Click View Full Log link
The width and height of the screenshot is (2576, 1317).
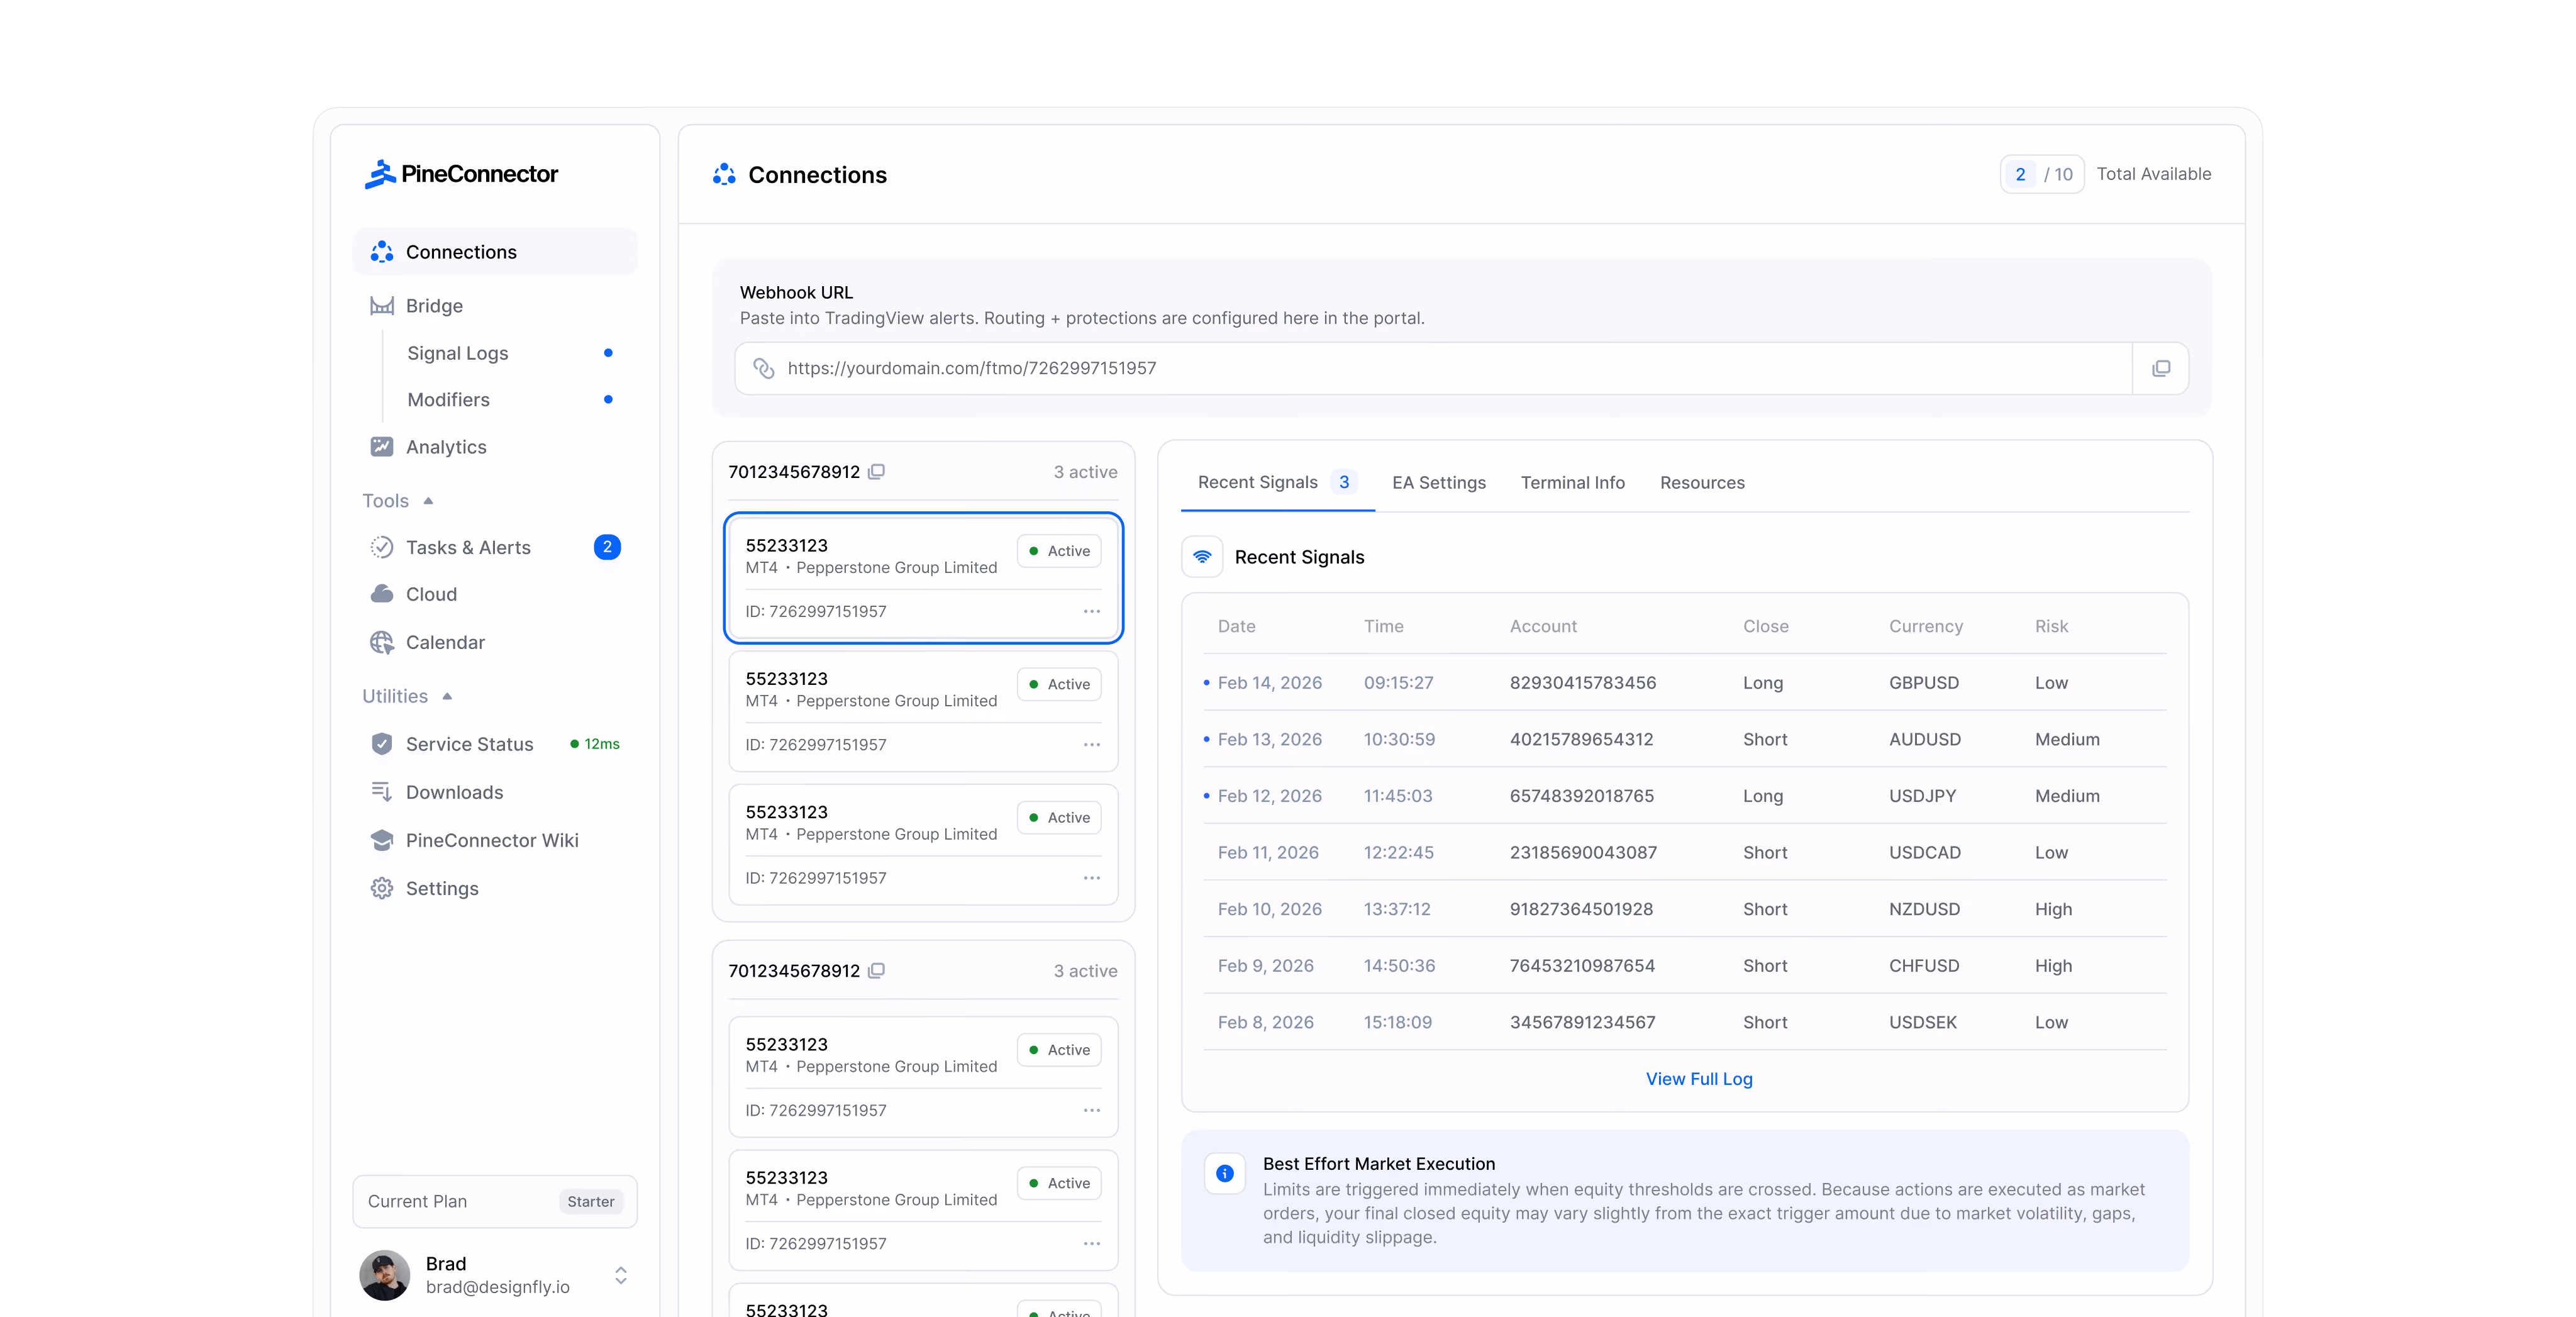(1698, 1079)
